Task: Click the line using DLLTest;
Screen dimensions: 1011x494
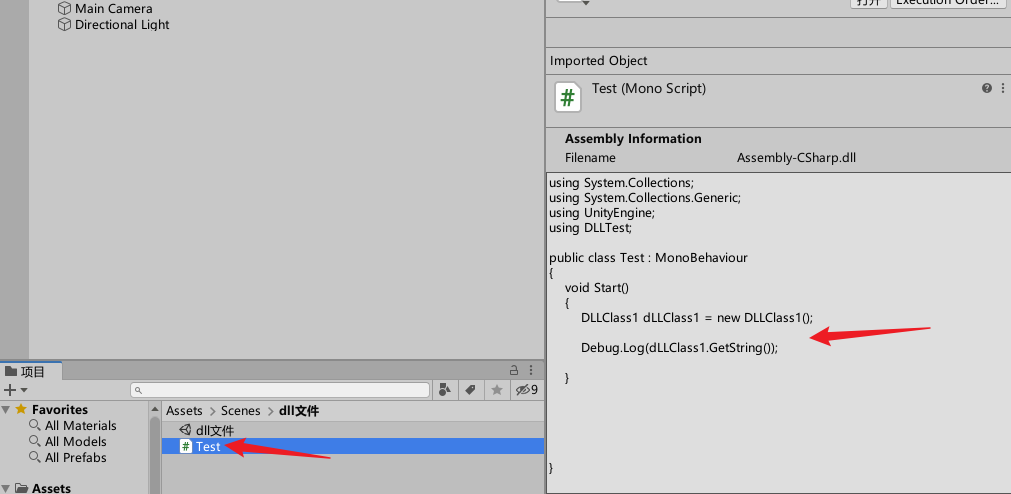Action: 591,228
